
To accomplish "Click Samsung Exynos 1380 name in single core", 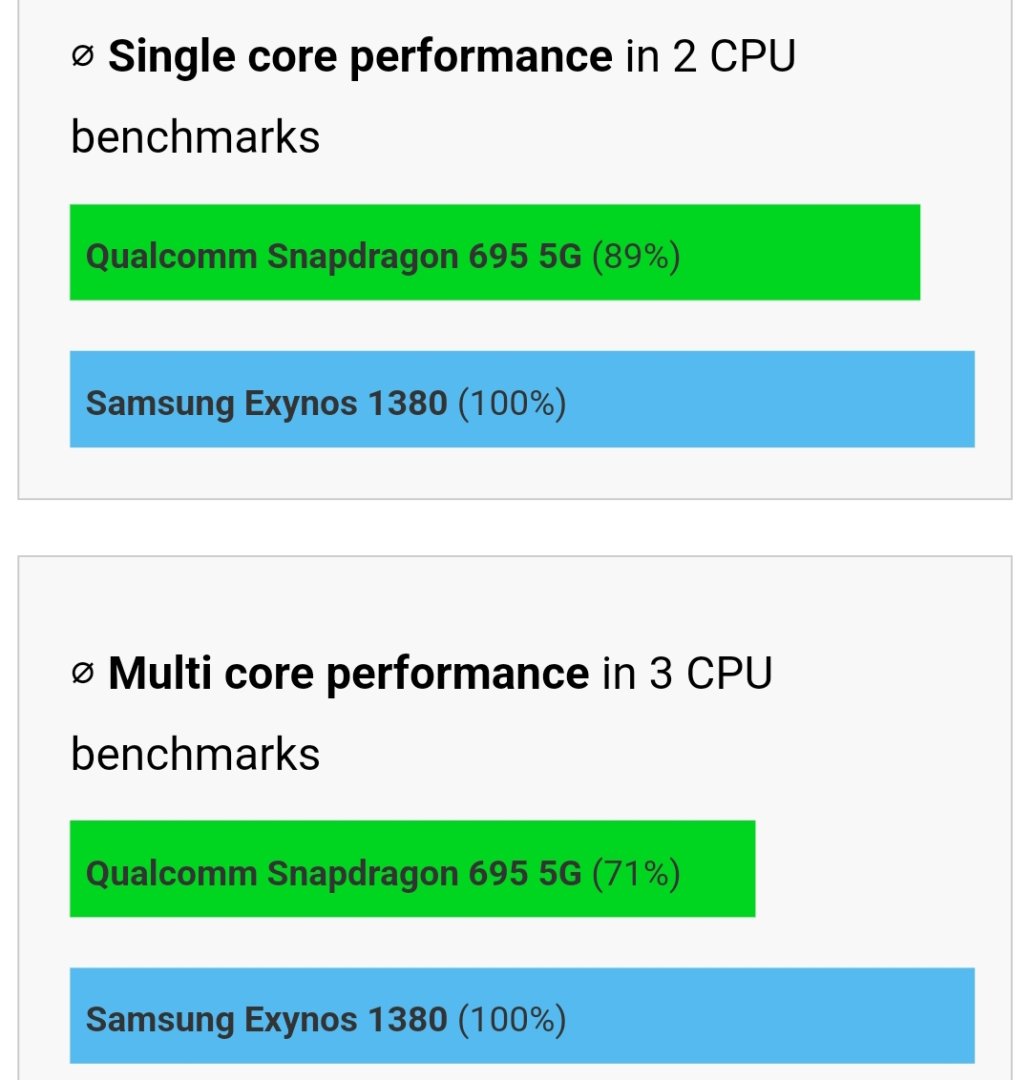I will (267, 404).
